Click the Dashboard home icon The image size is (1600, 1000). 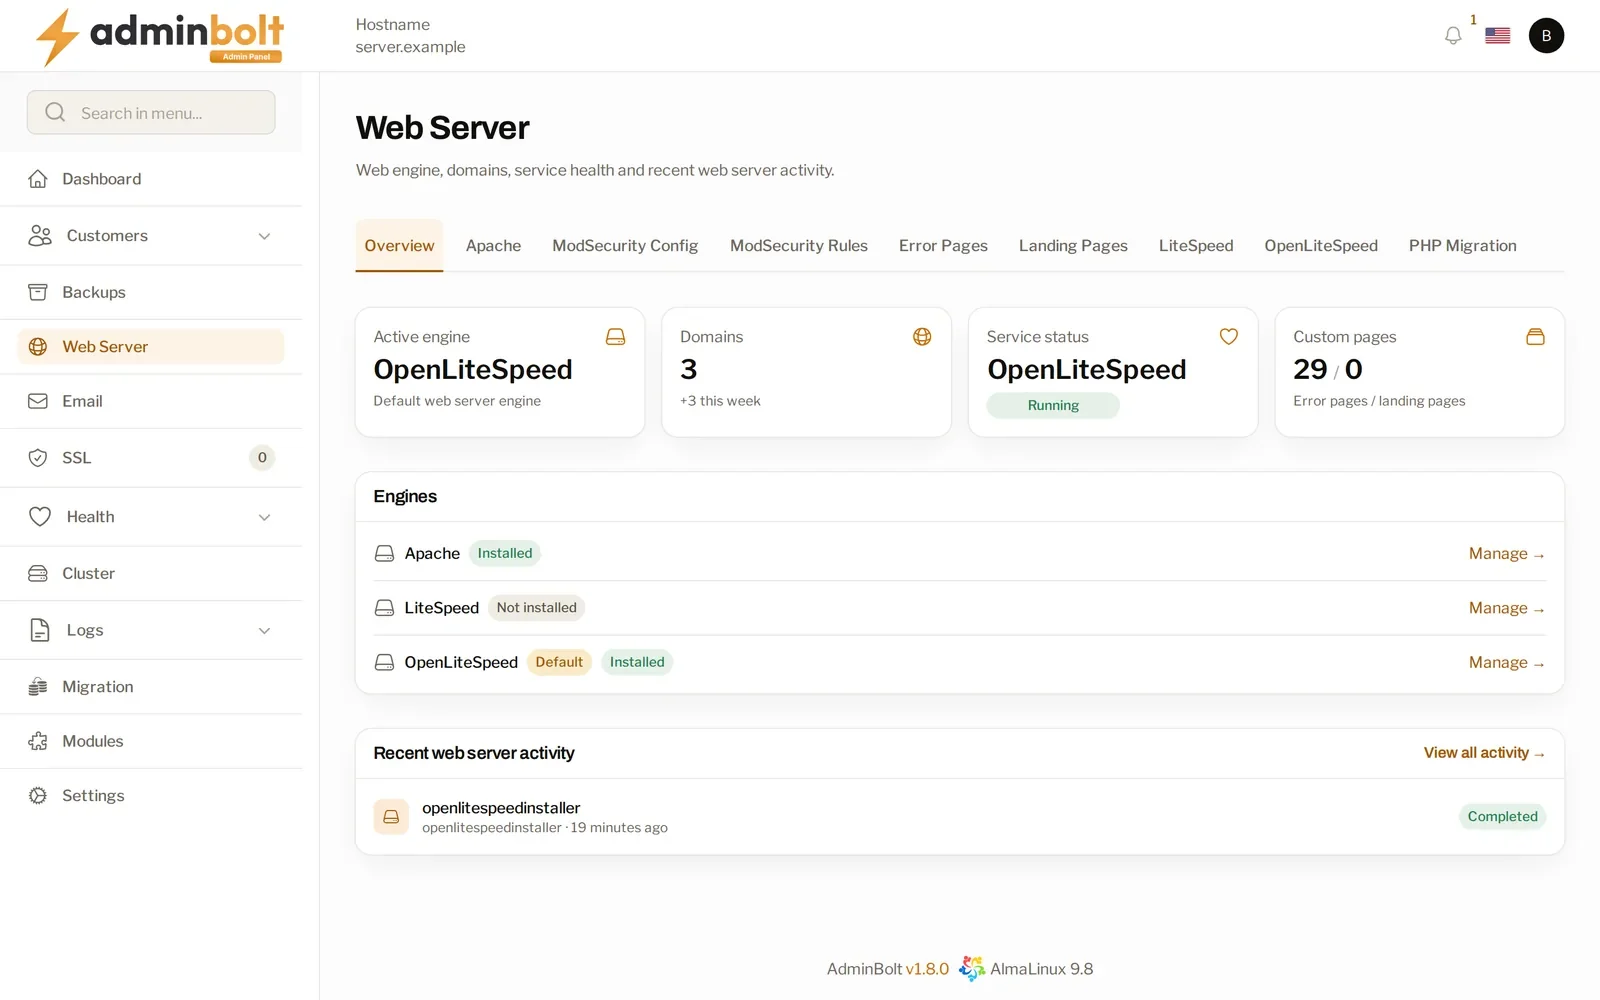[38, 179]
